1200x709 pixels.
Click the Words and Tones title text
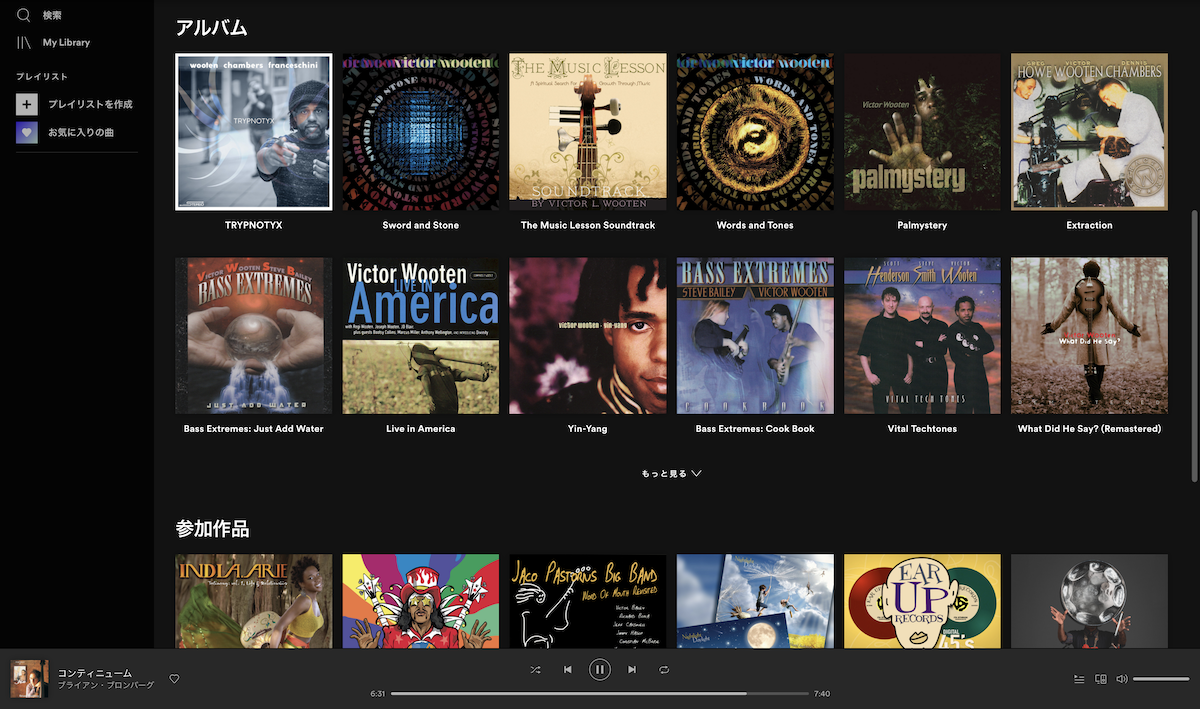pos(755,225)
